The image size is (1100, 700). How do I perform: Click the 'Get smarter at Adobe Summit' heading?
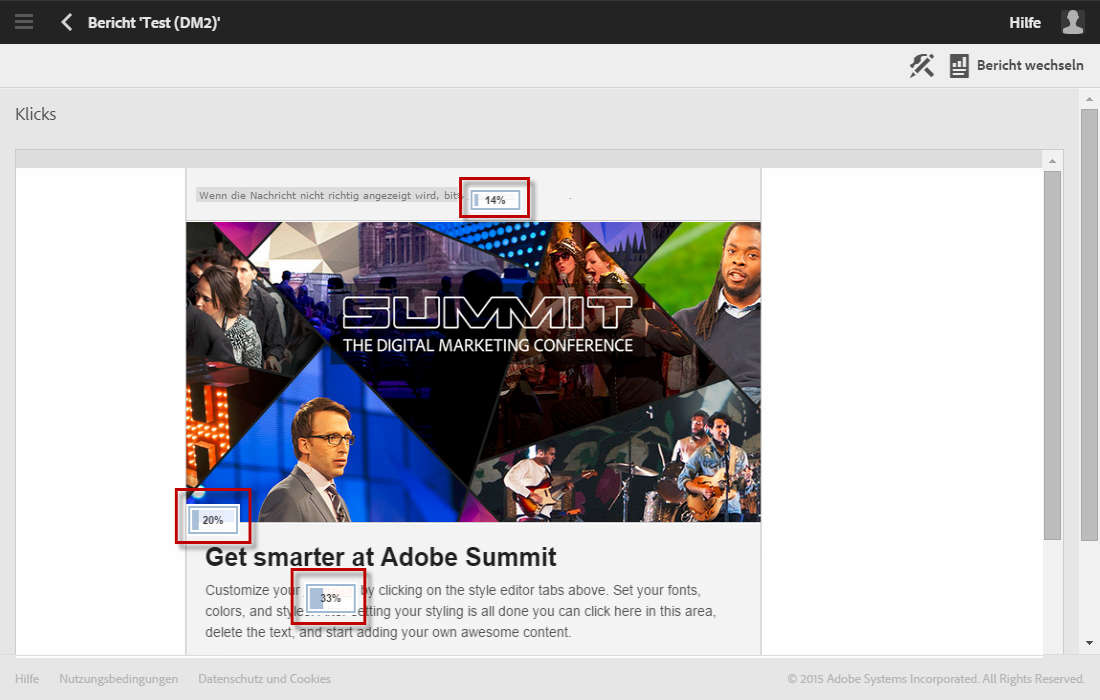point(380,557)
